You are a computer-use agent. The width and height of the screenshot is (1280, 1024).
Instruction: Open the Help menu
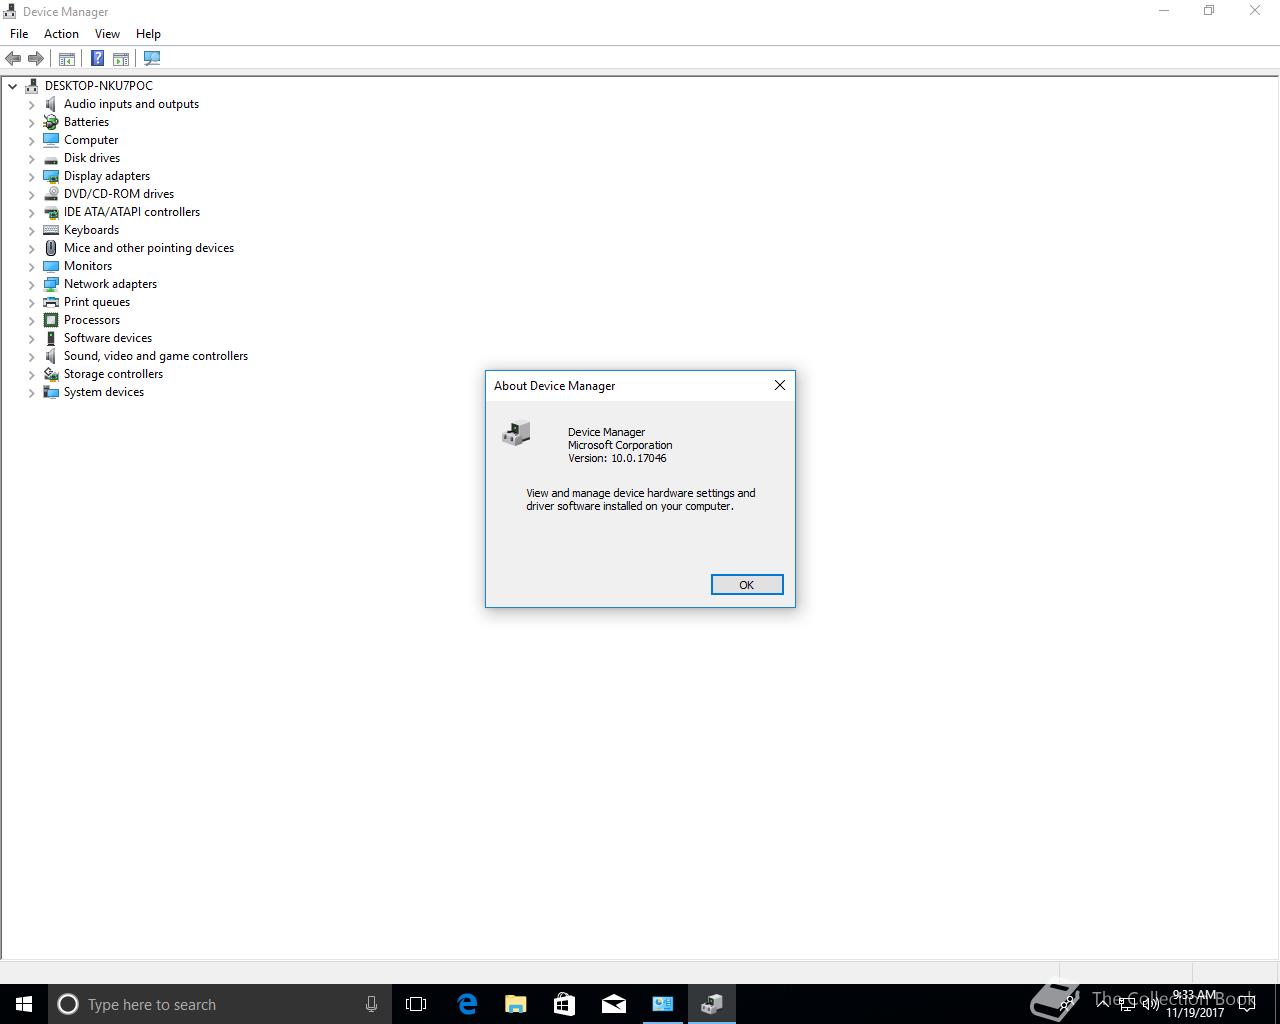[x=148, y=34]
